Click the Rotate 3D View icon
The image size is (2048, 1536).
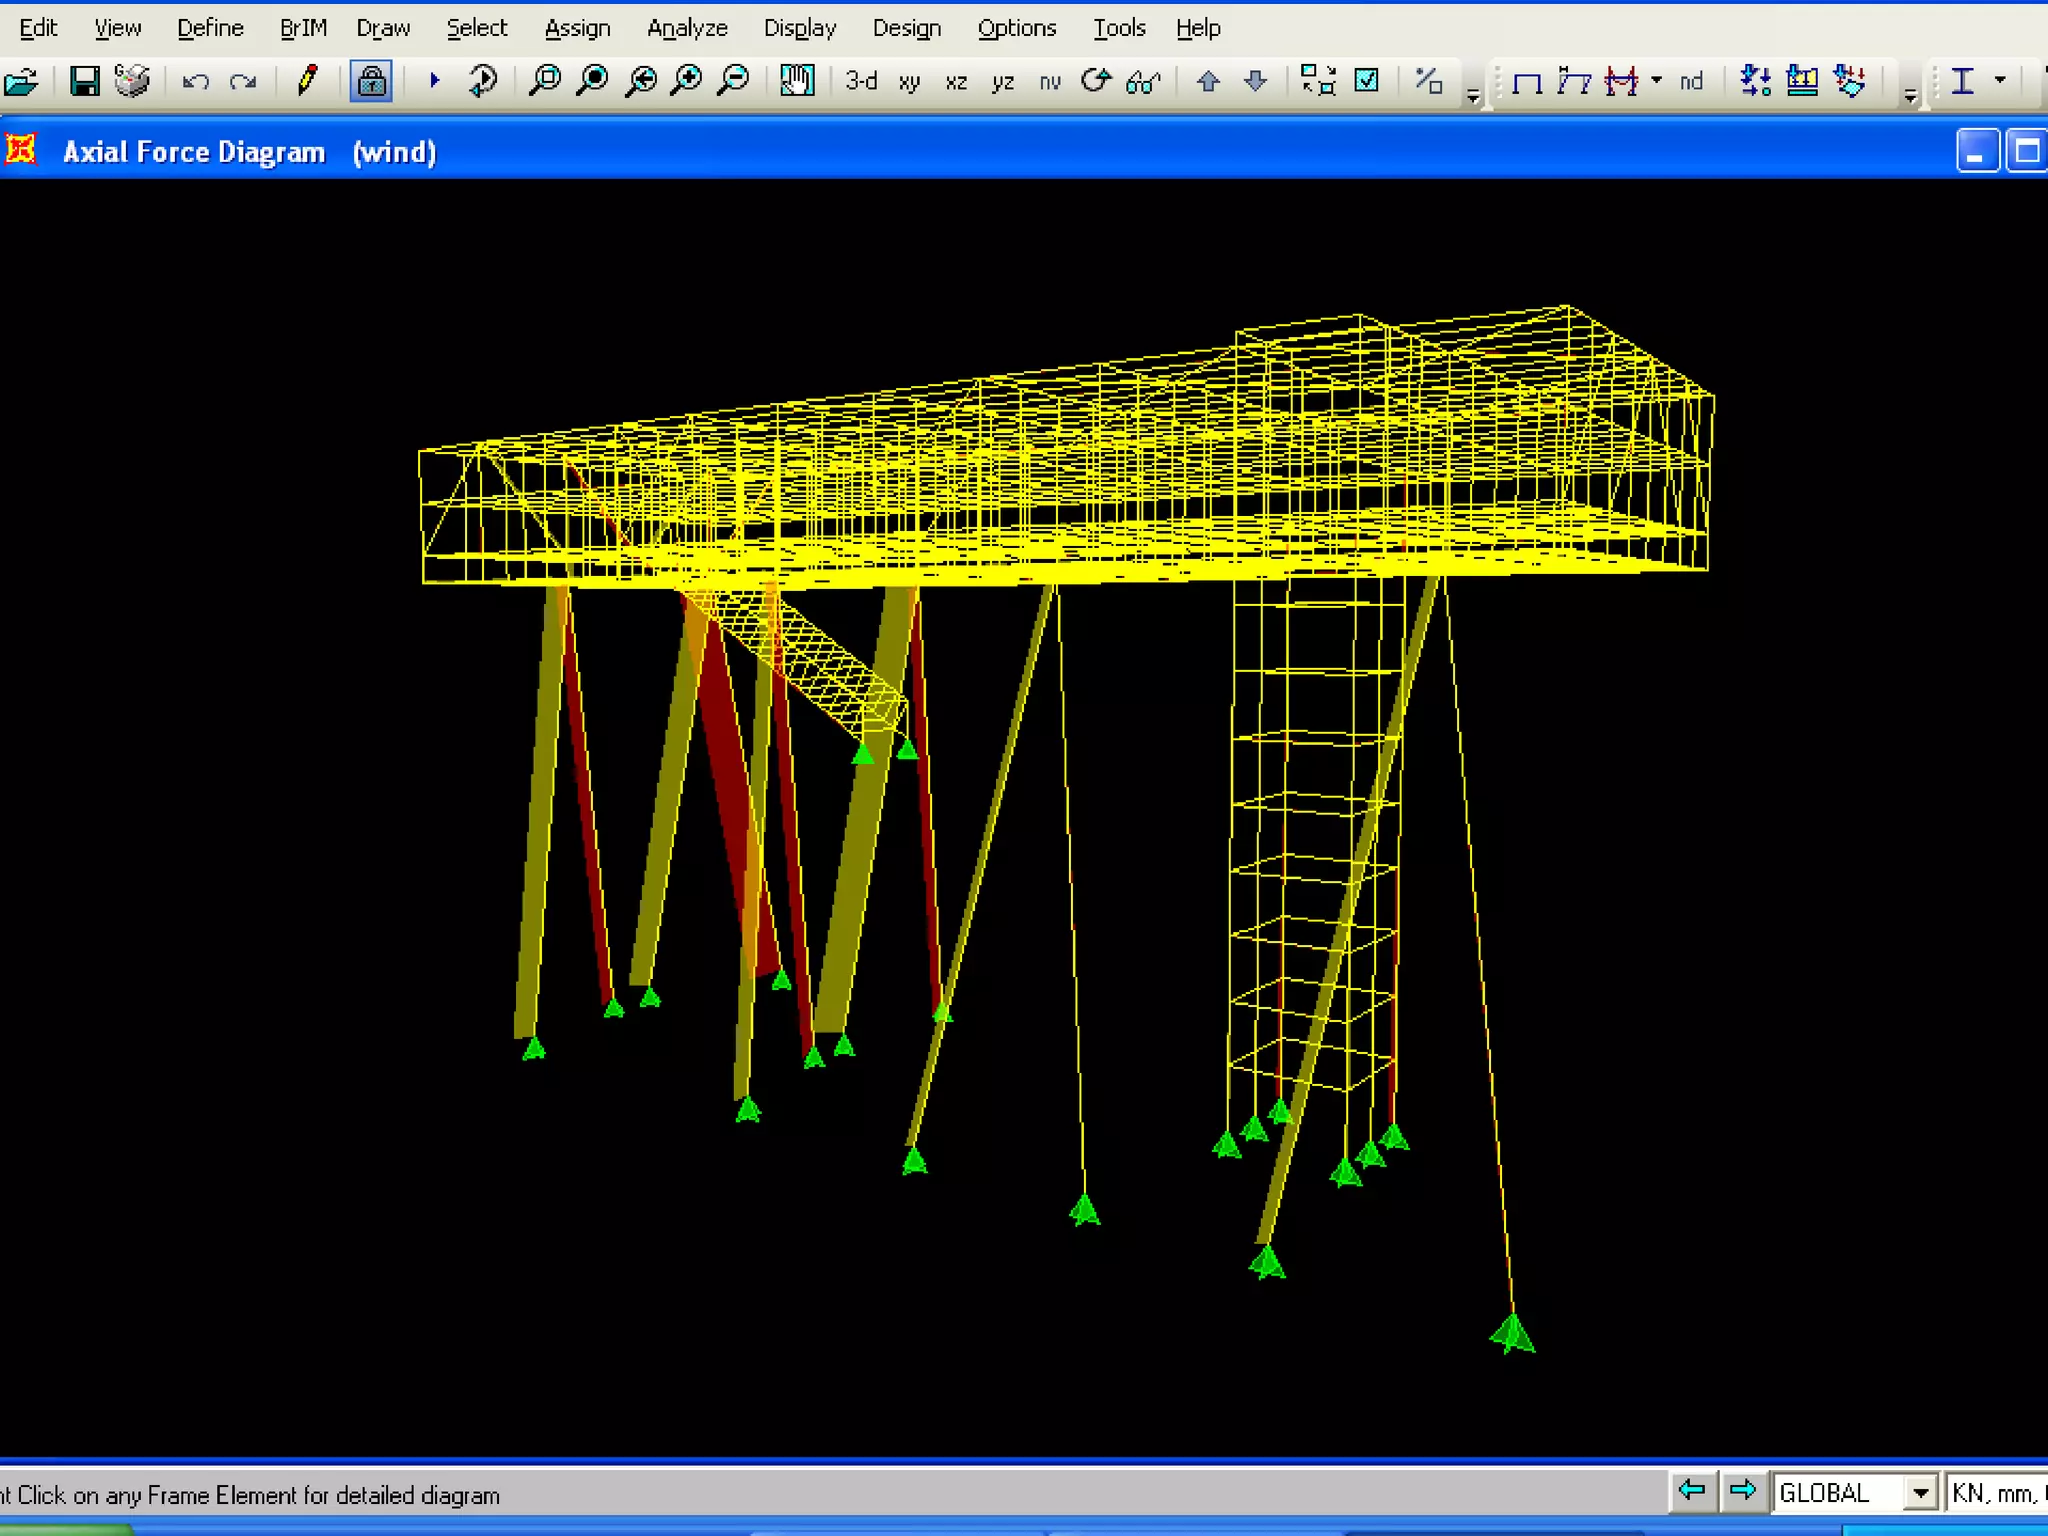point(1096,80)
